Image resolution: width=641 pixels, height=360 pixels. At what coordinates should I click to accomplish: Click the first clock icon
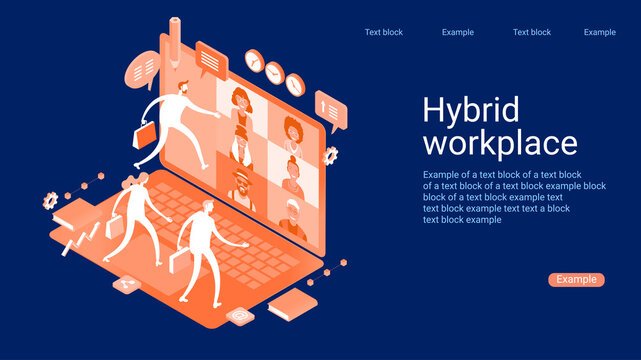pos(254,61)
